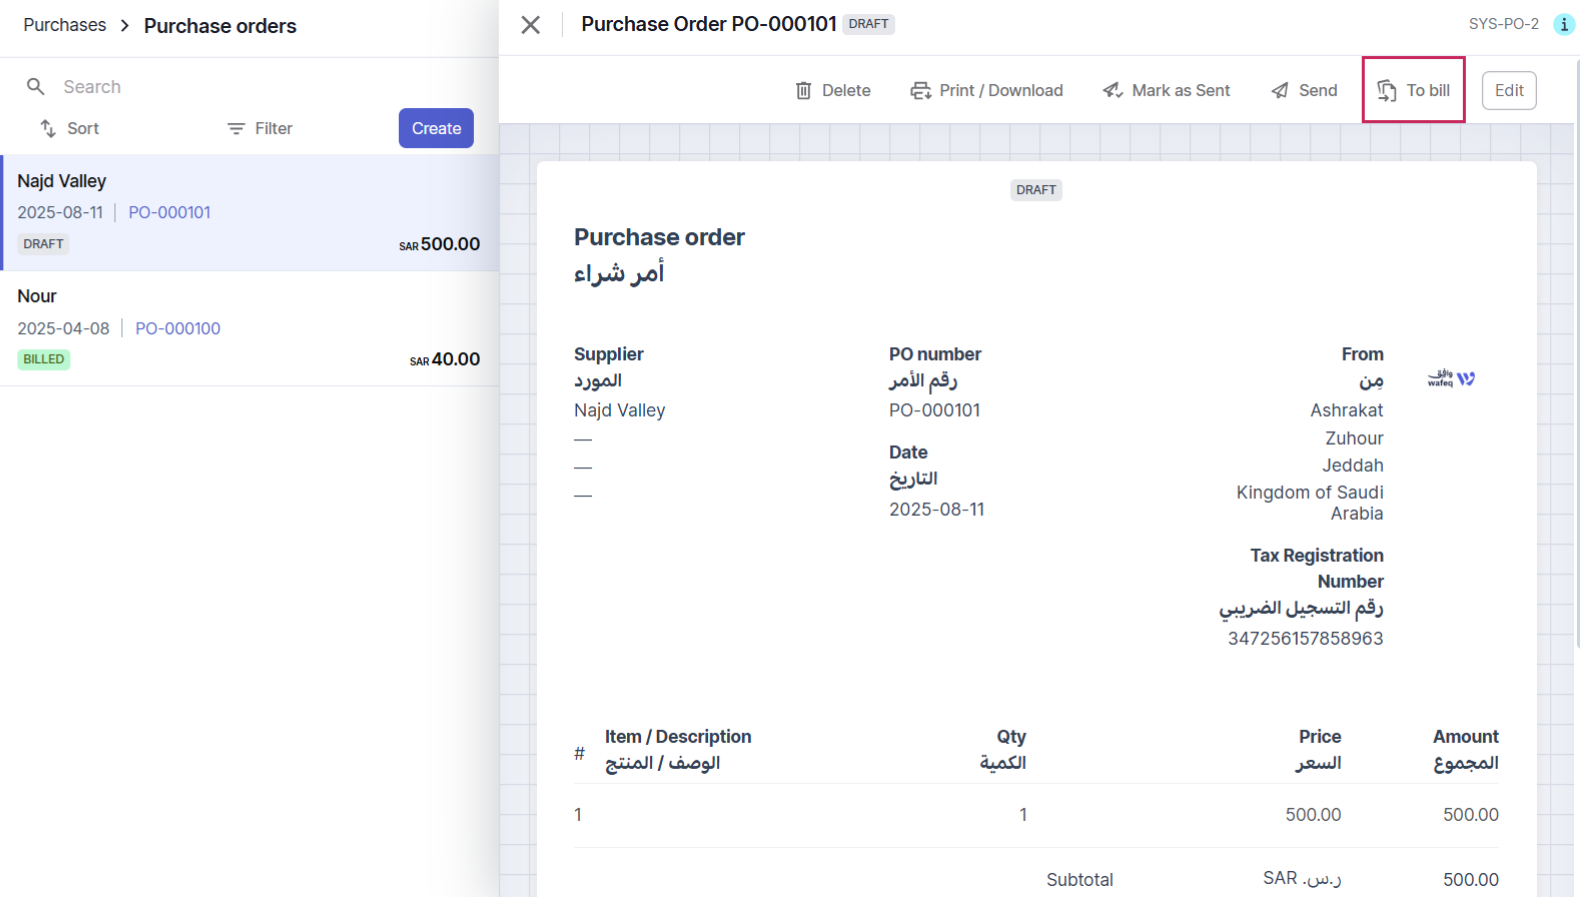Create a new purchase order

point(436,128)
